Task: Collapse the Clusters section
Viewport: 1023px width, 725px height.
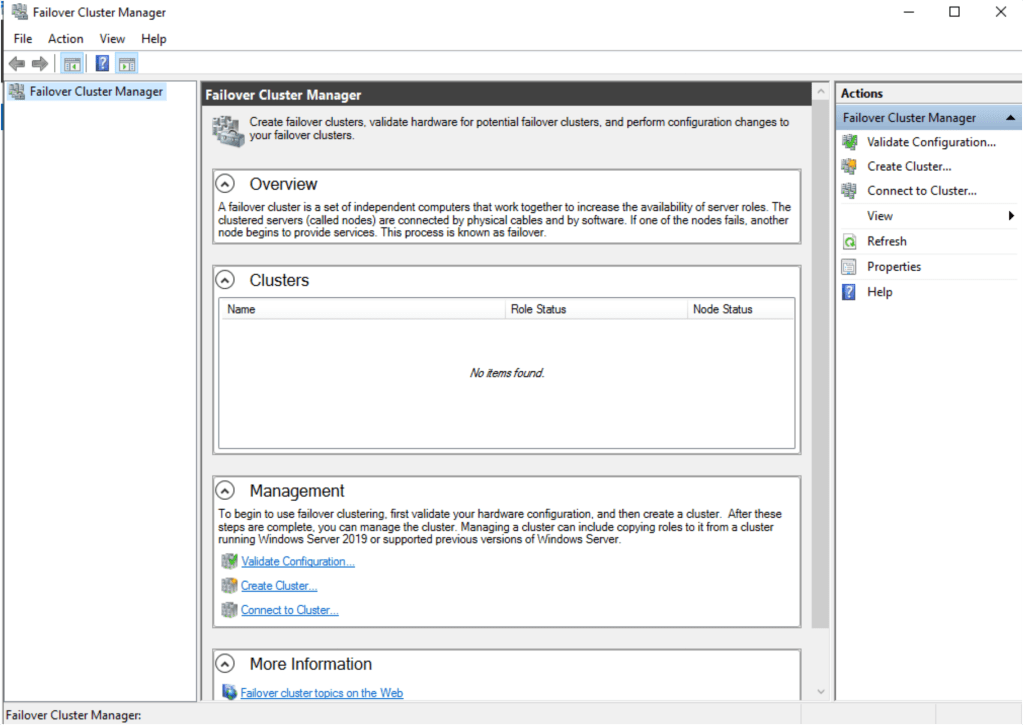Action: tap(224, 280)
